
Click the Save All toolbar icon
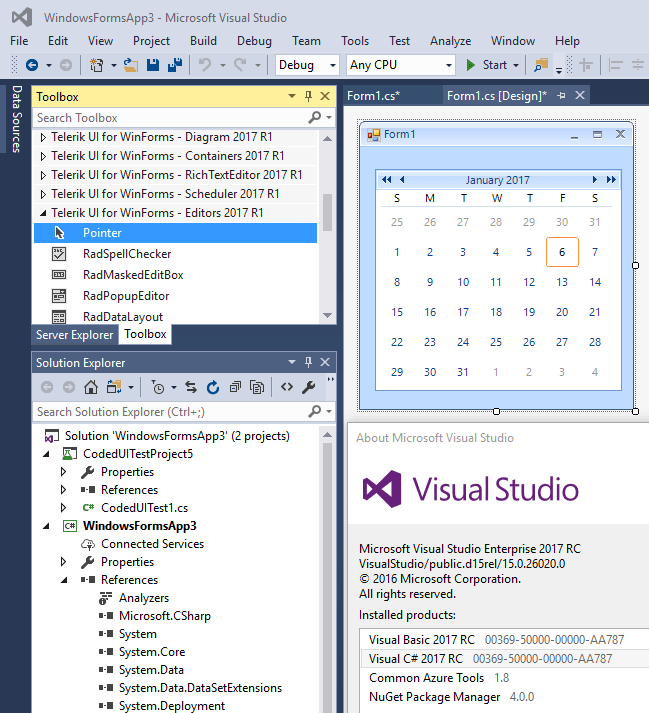coord(175,65)
